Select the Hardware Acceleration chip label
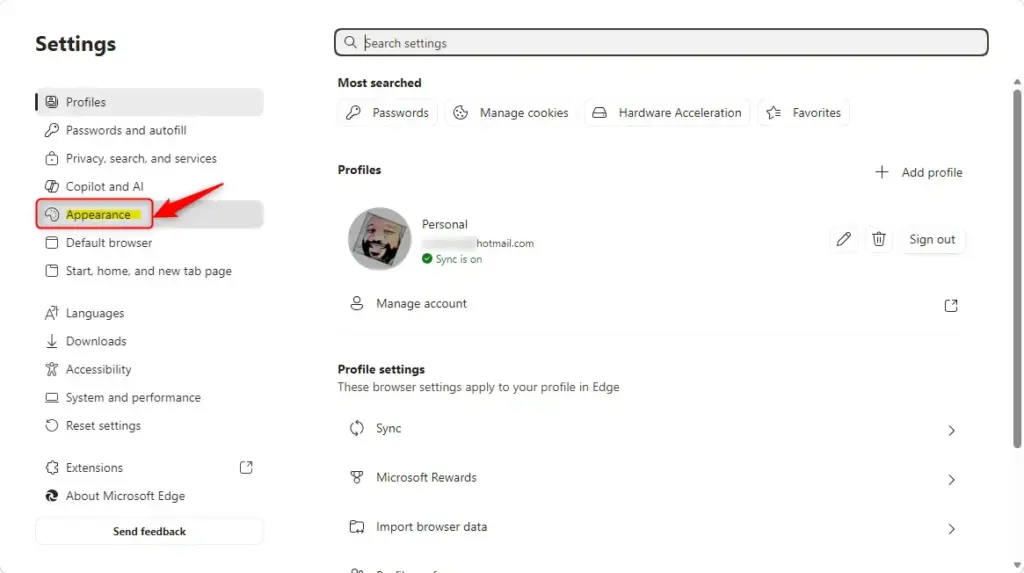This screenshot has width=1024, height=573. (680, 112)
